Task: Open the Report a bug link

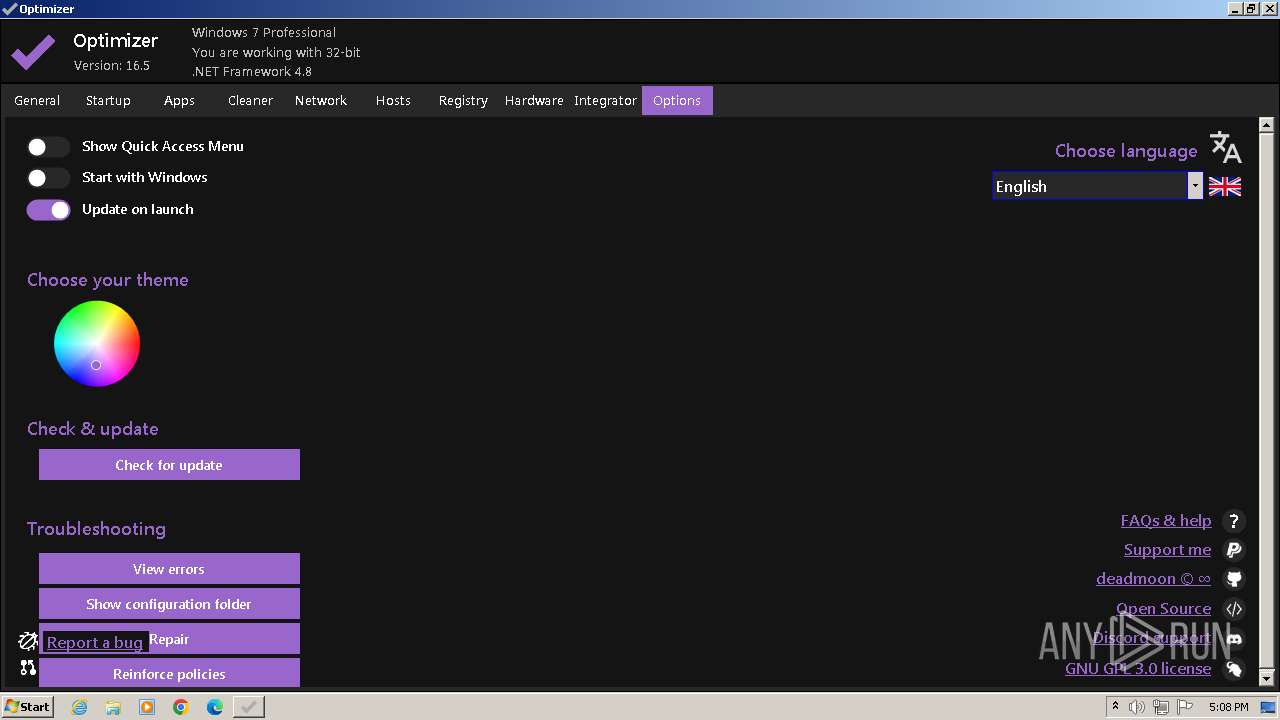Action: coord(95,642)
